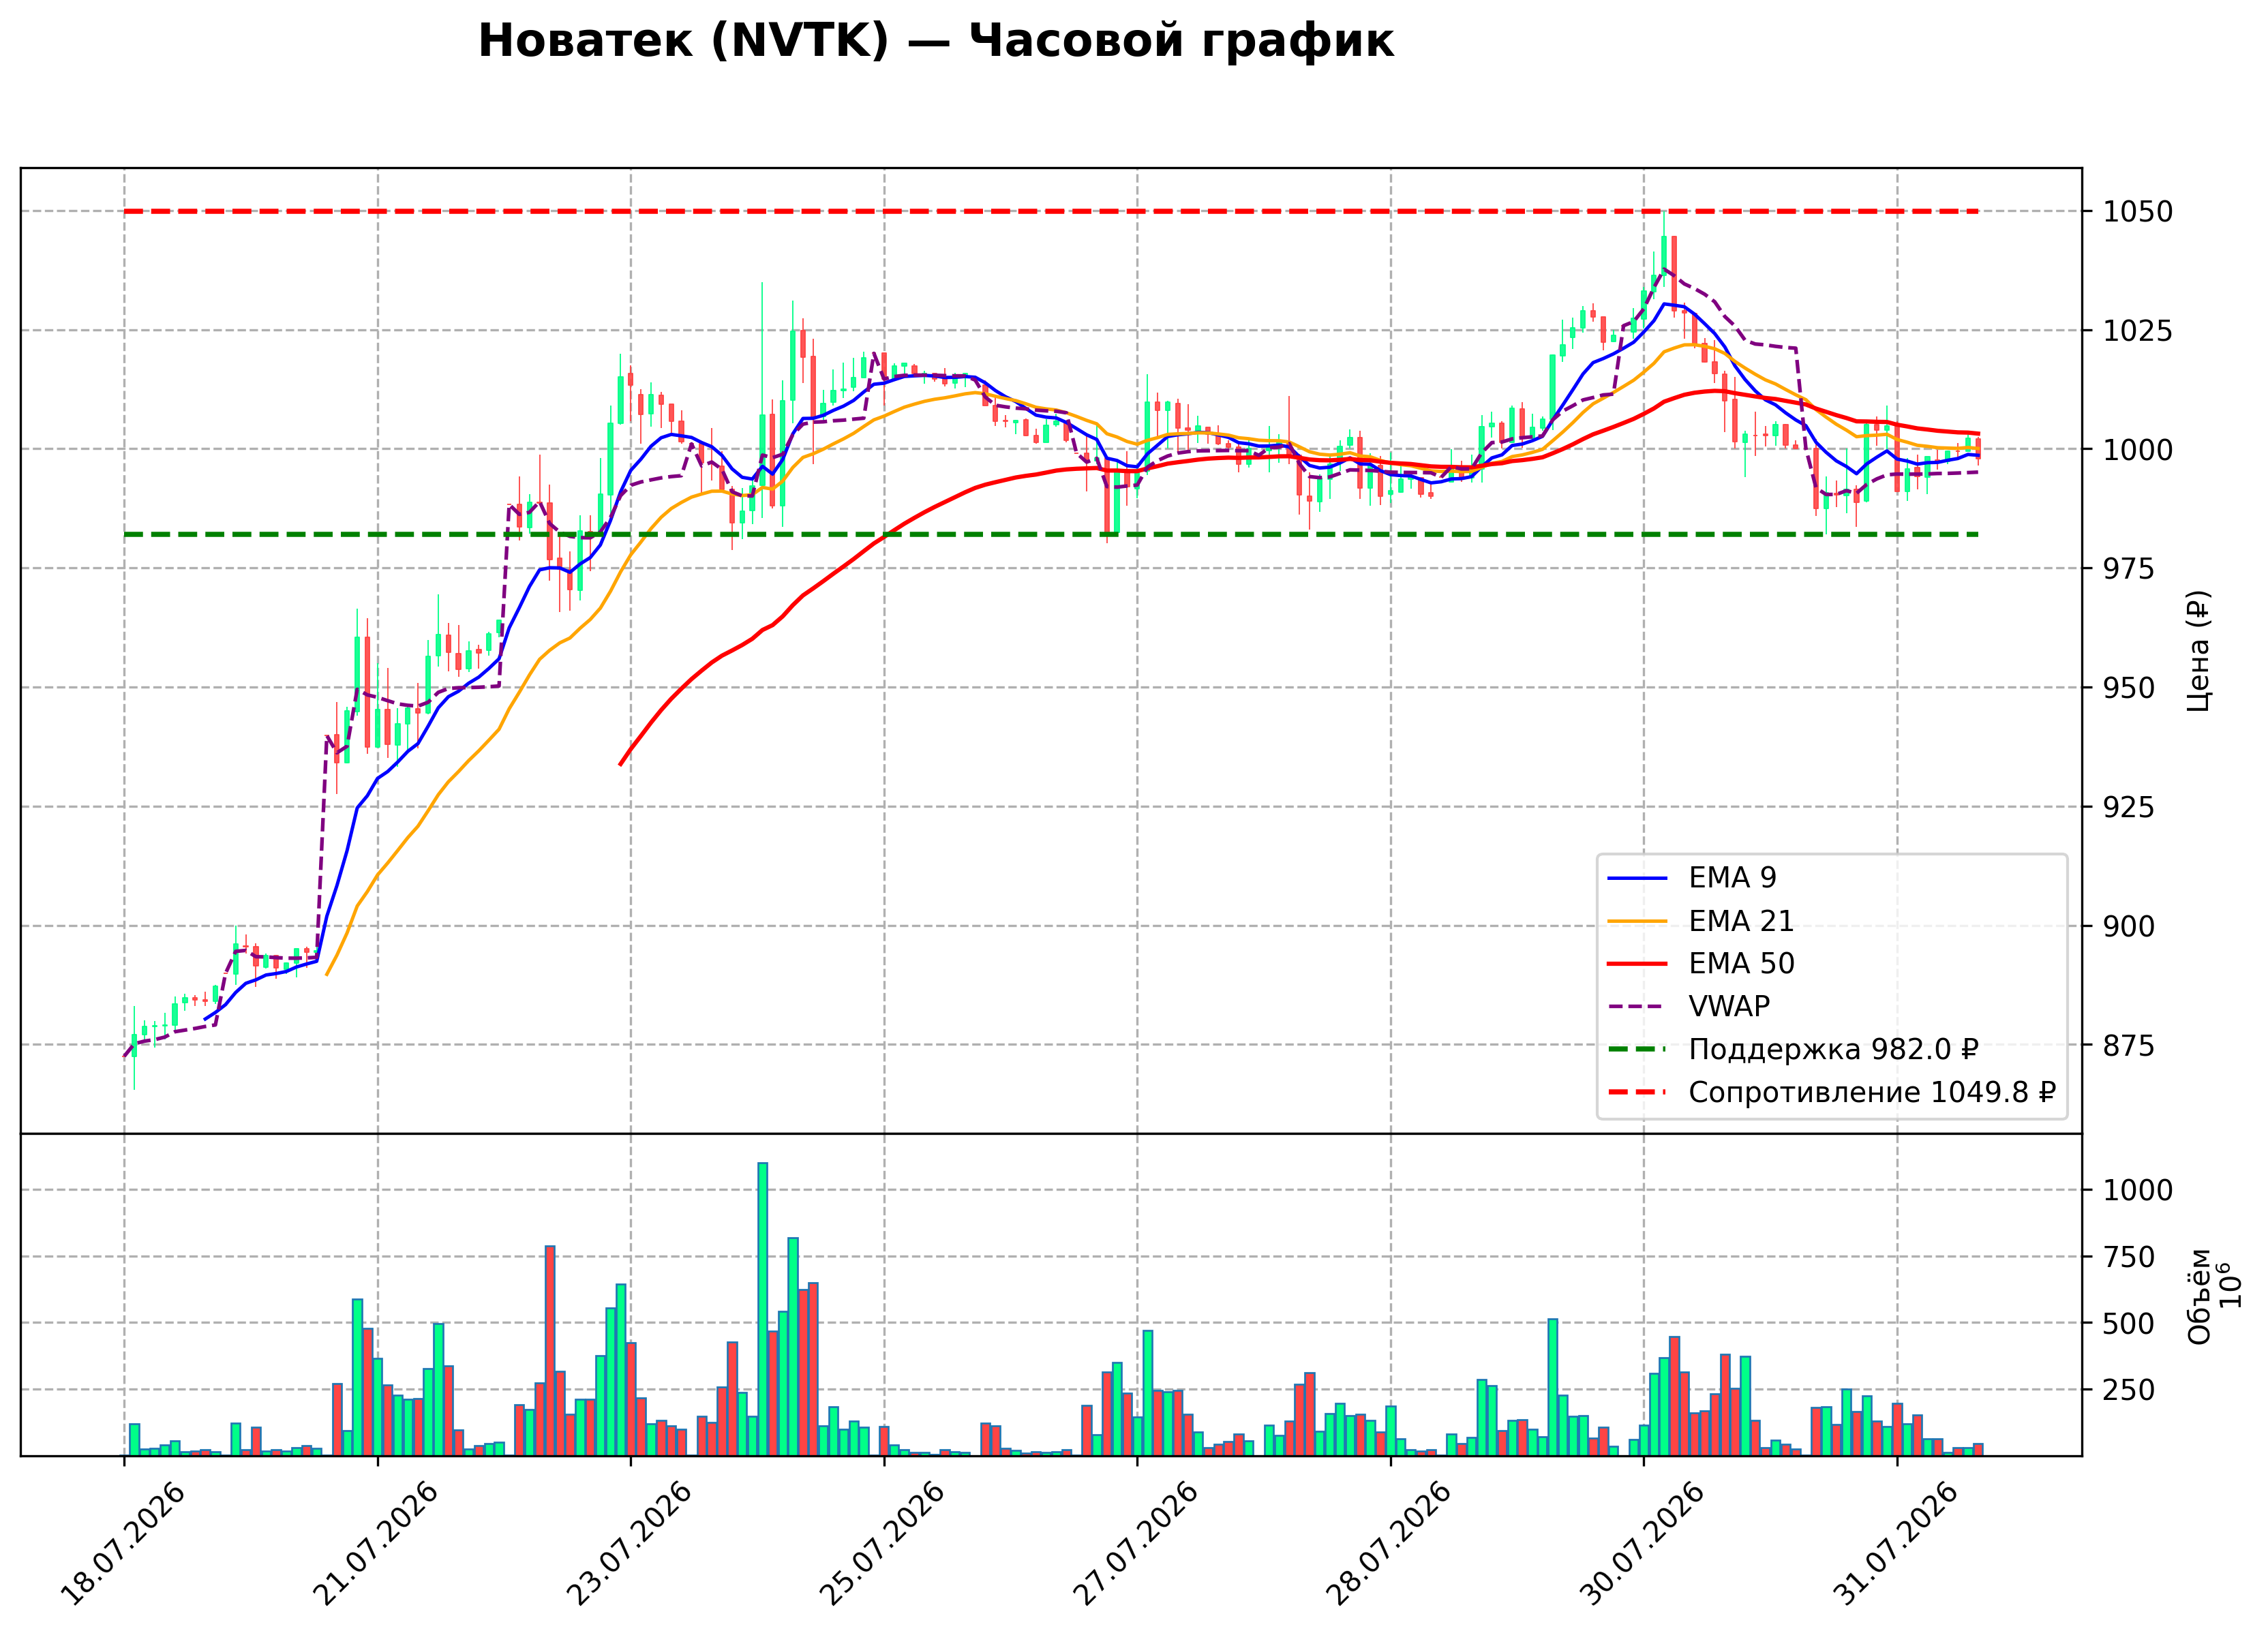Click the date label "25.07.2026"
2268x1631 pixels.
click(x=883, y=1544)
